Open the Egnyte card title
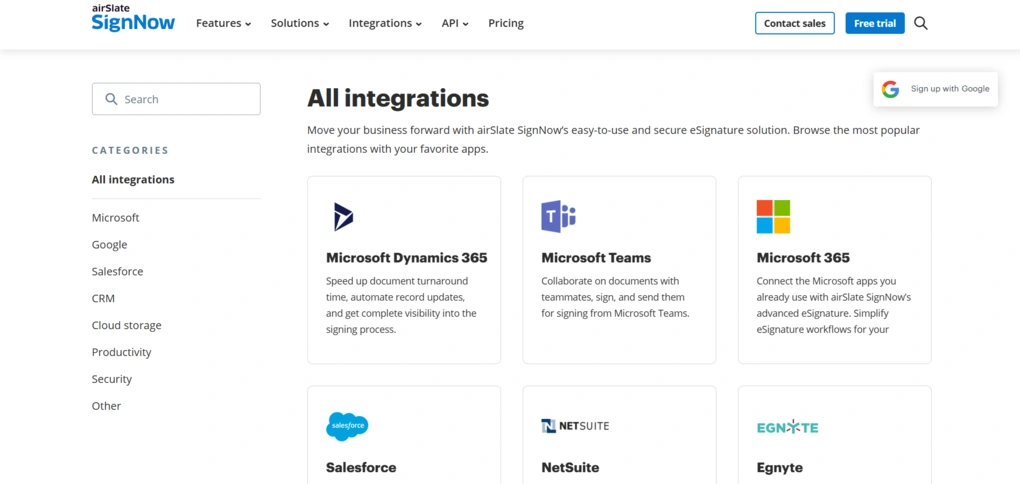 pos(780,468)
